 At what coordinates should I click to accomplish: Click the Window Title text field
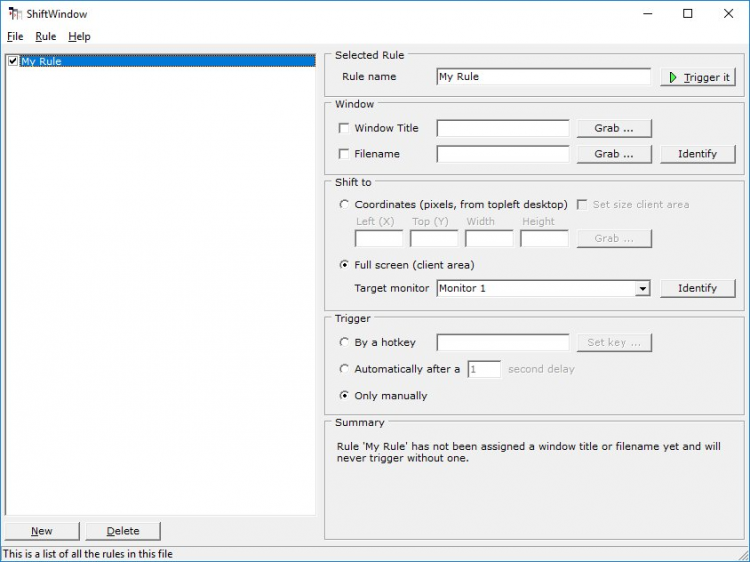(x=503, y=128)
